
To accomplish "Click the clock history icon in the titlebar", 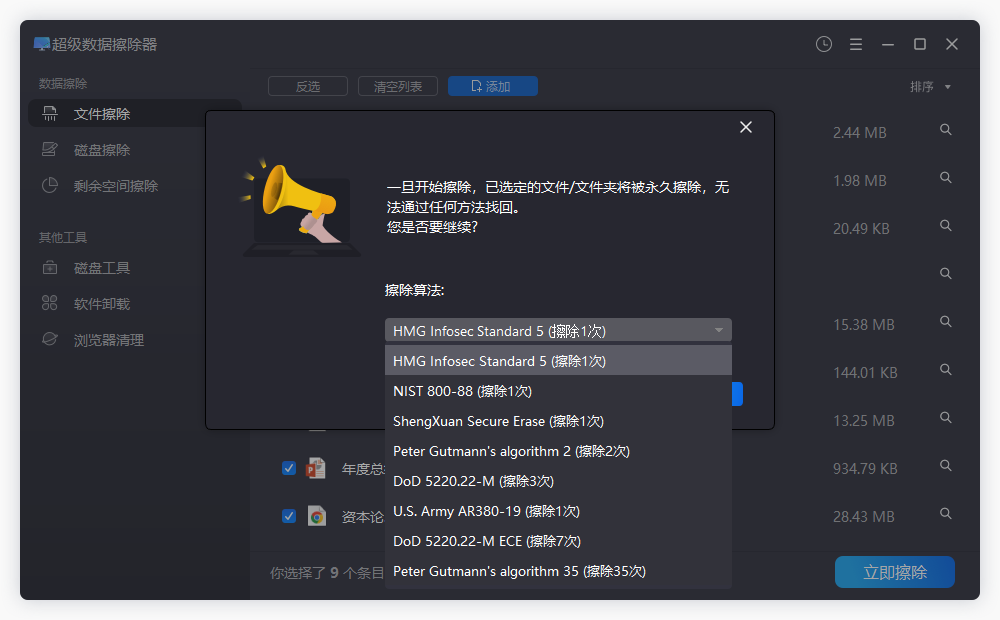I will pos(823,44).
